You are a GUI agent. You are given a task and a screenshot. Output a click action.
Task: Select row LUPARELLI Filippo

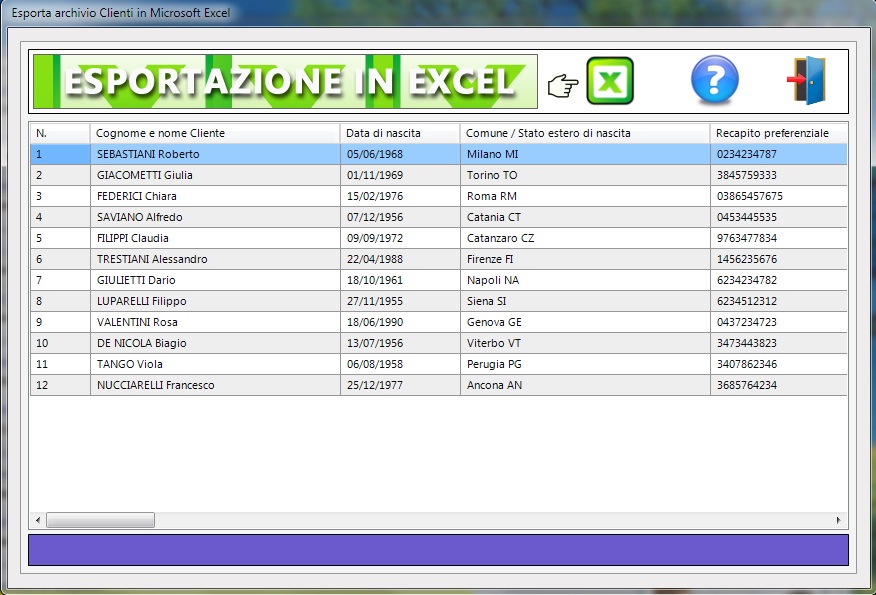click(x=439, y=301)
